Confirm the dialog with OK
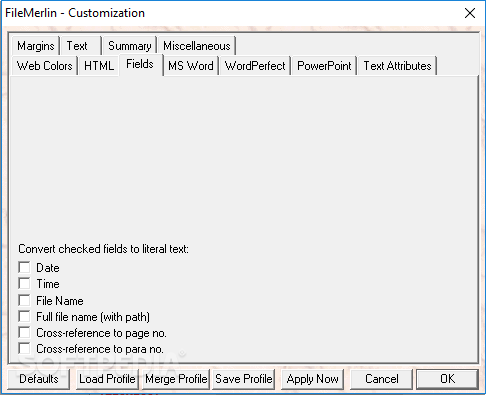 pyautogui.click(x=447, y=379)
